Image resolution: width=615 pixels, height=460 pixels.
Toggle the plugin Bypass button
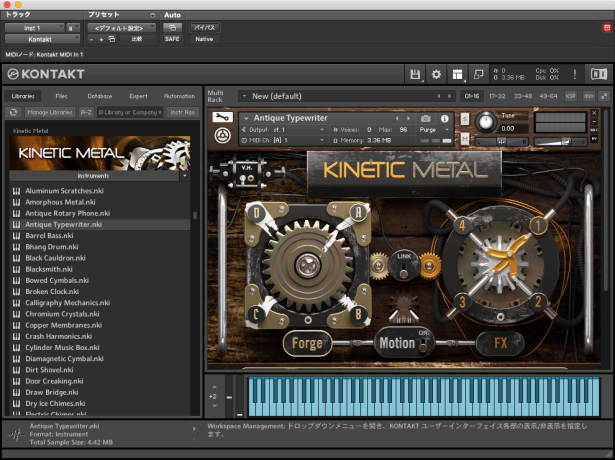point(202,27)
